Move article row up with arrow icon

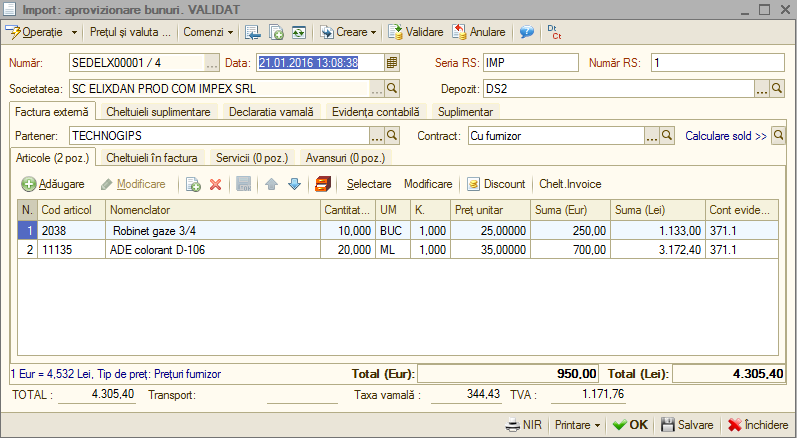(x=271, y=184)
